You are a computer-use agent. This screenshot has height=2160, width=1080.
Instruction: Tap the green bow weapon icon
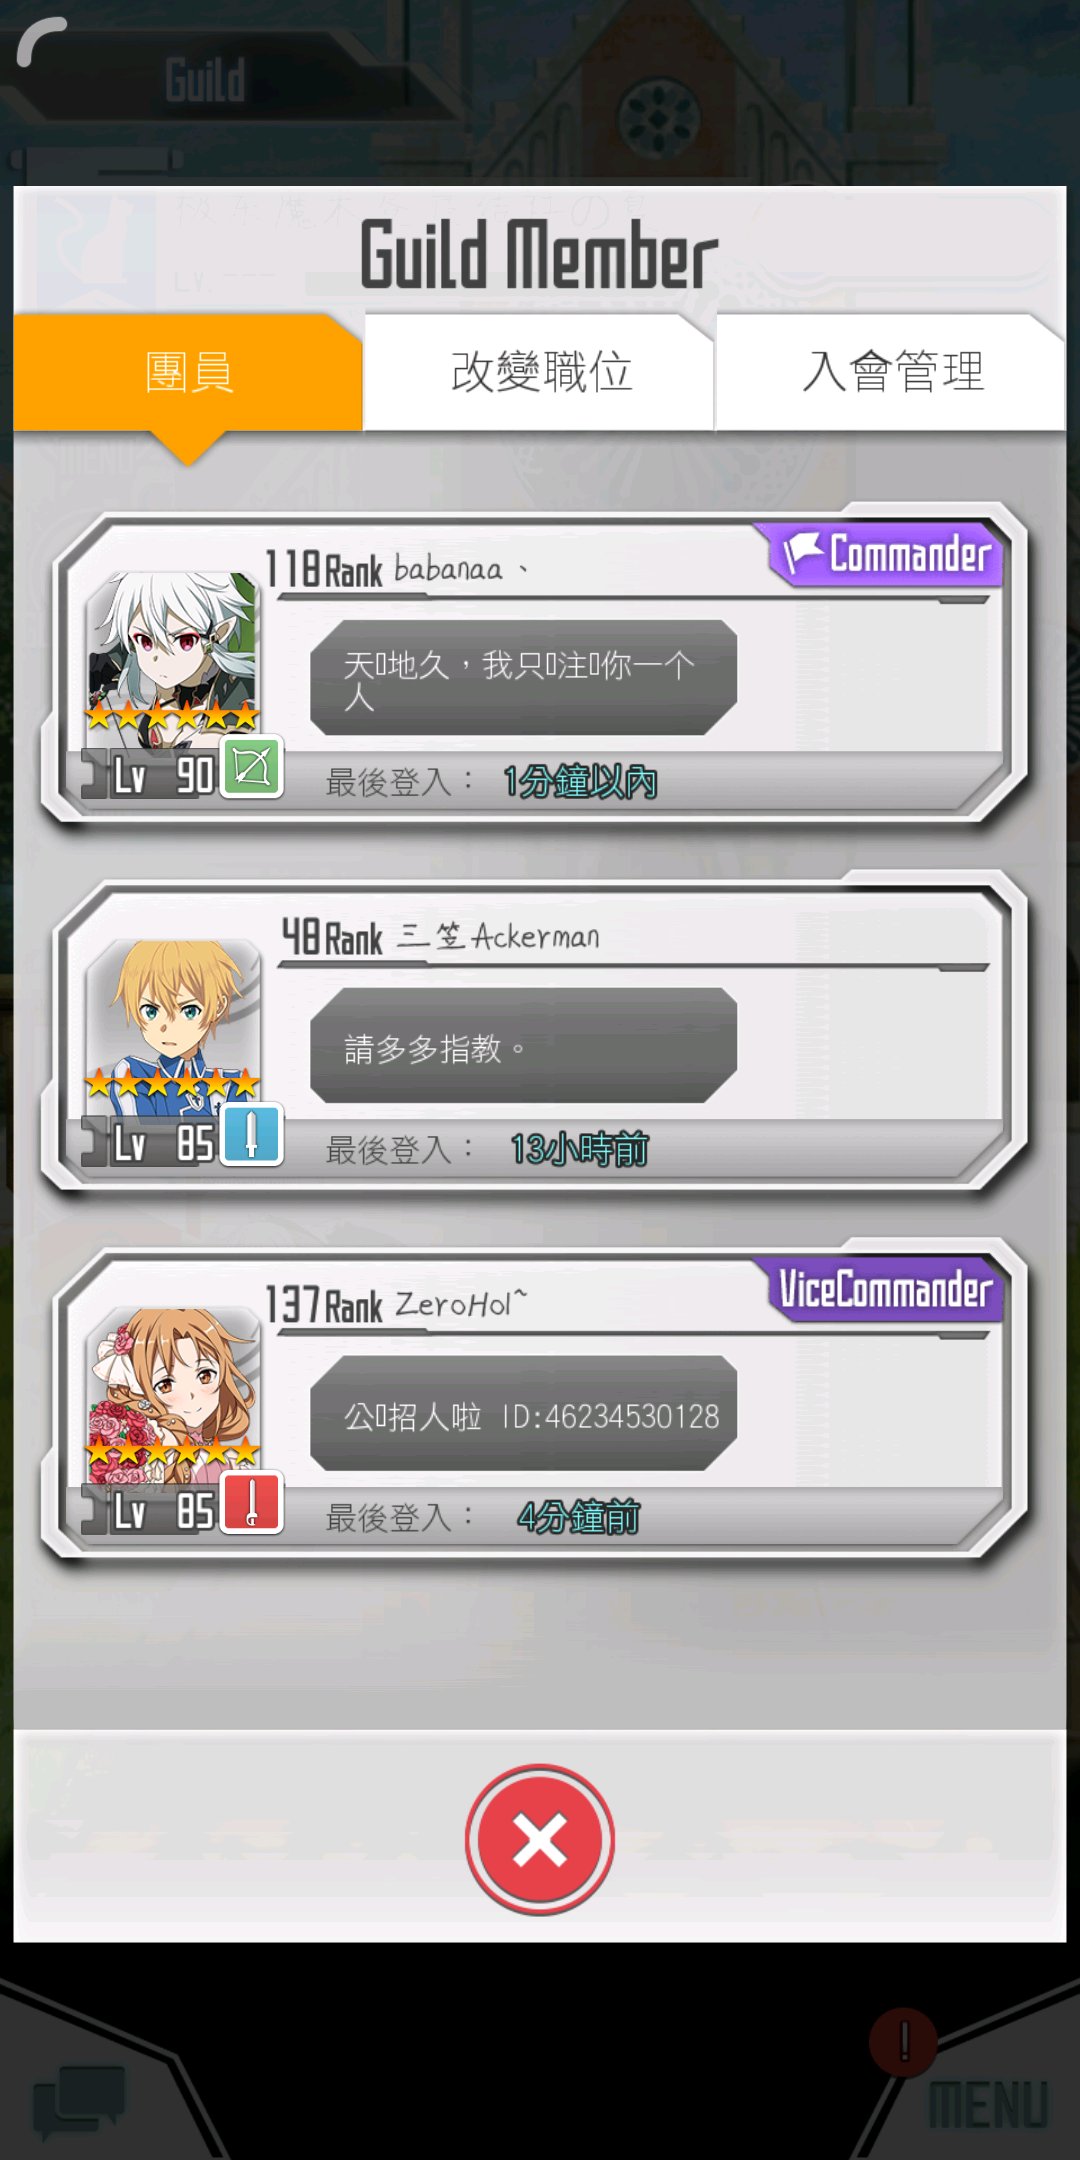pos(251,768)
